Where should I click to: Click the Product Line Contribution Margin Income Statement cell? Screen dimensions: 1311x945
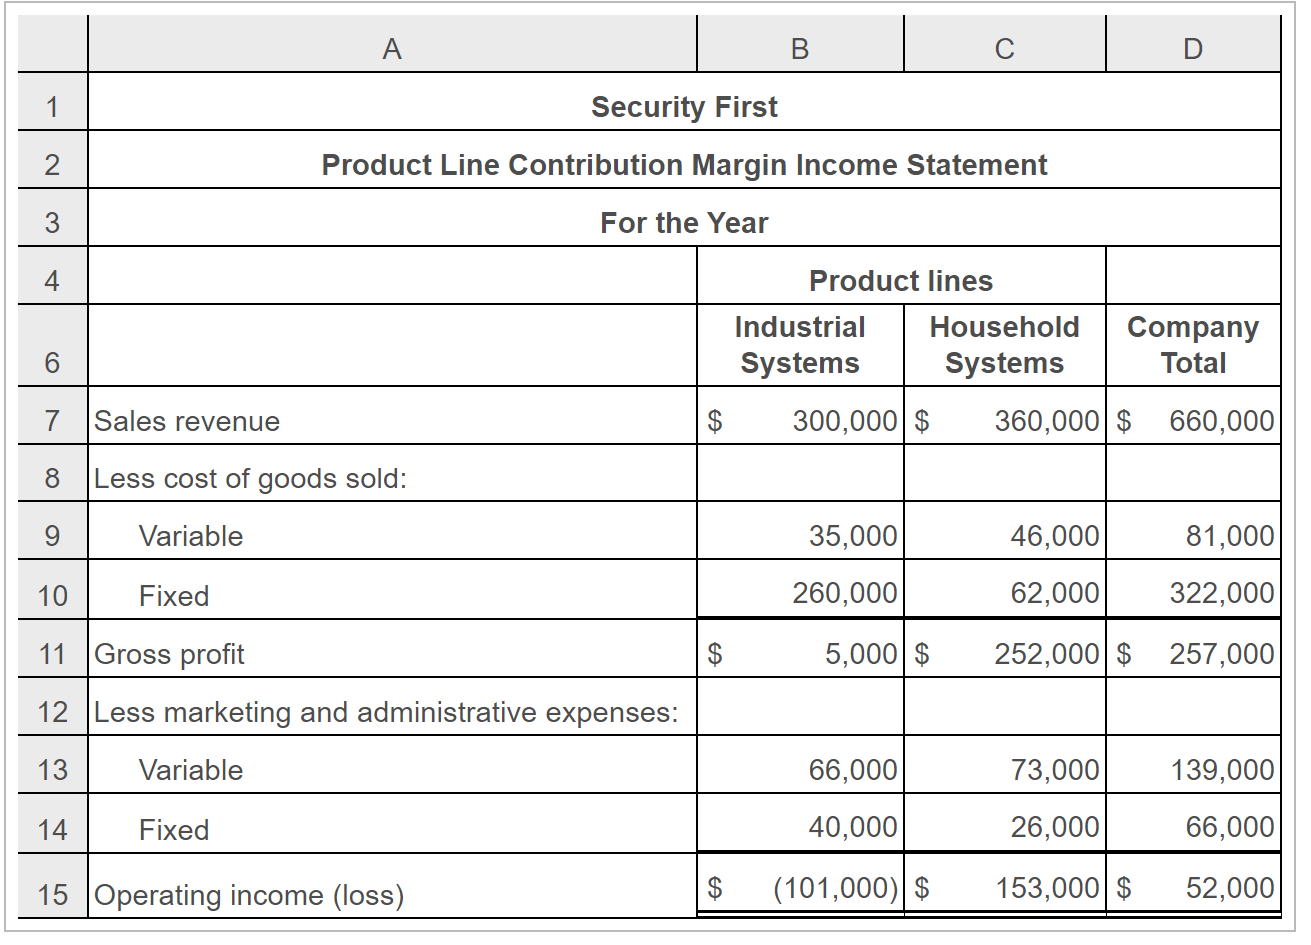point(685,164)
